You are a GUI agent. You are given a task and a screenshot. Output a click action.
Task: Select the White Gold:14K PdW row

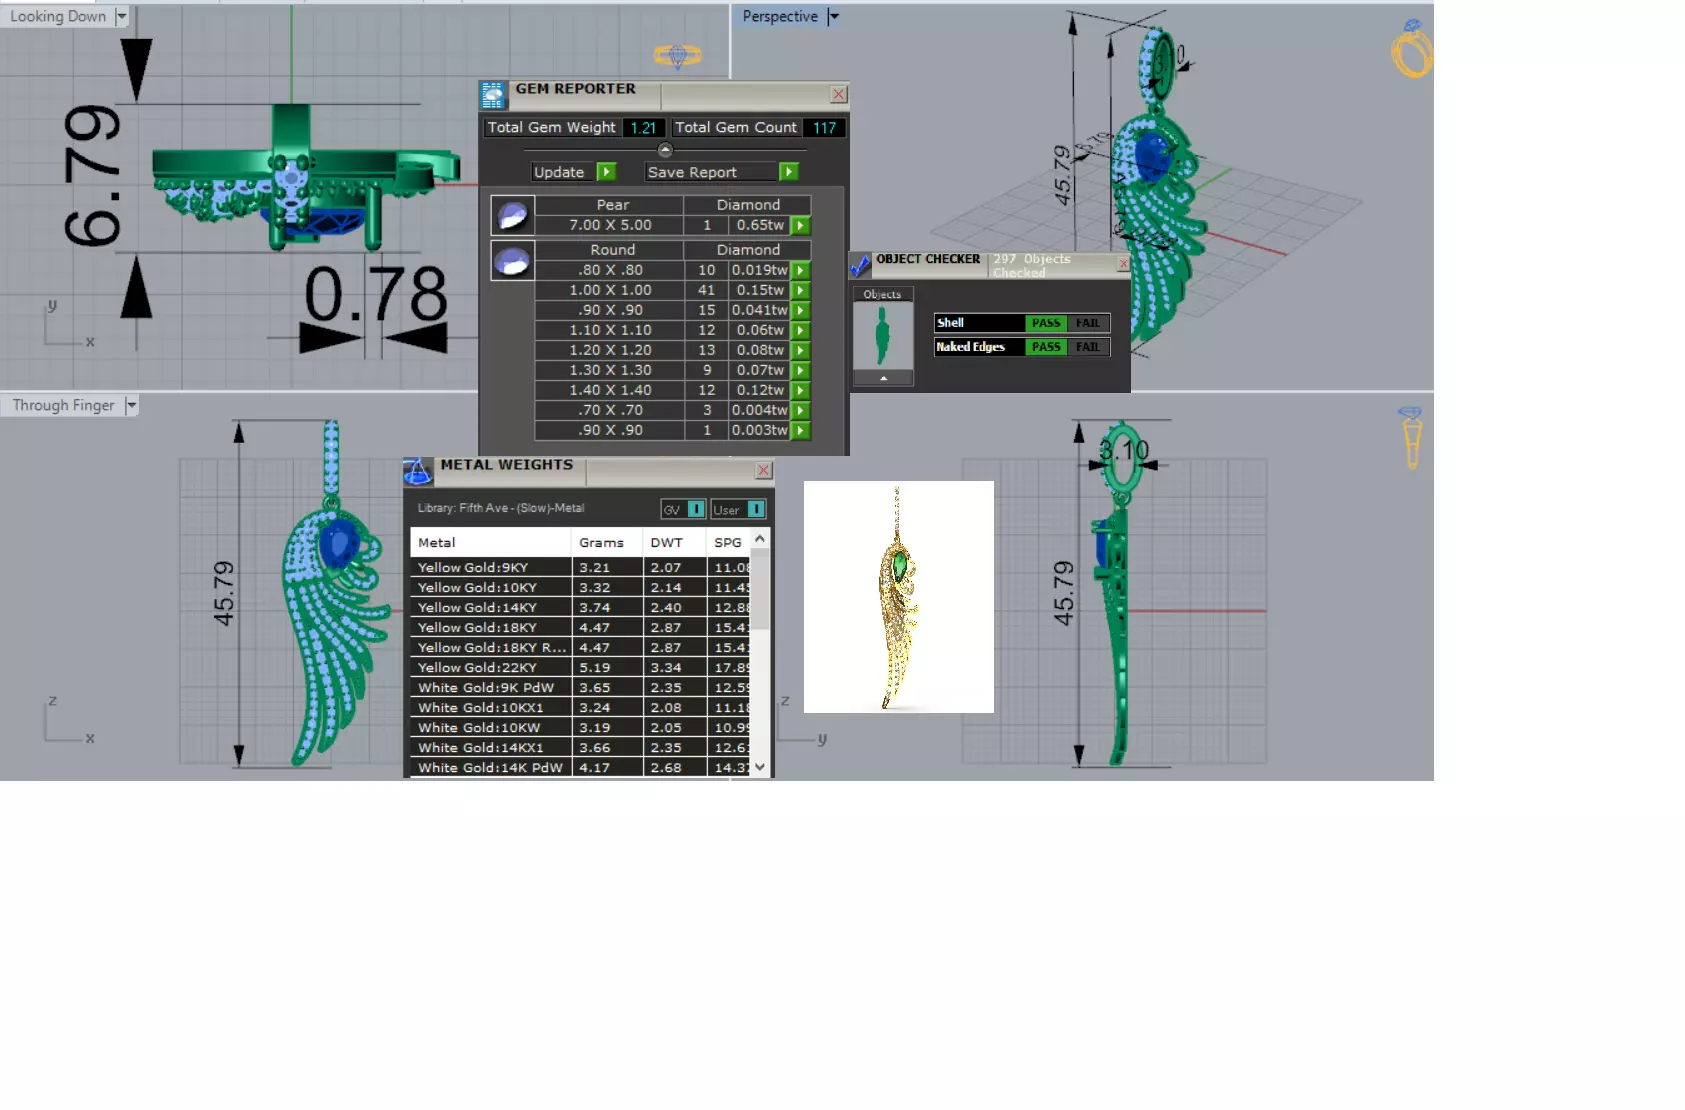[580, 767]
